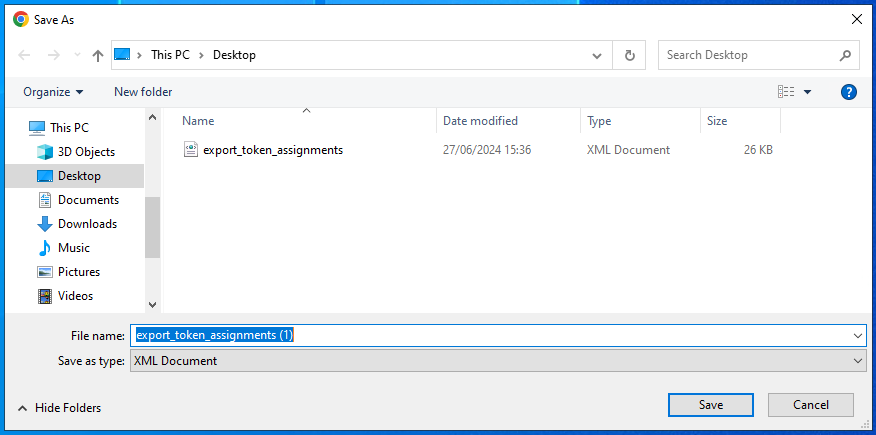Click the change view layout icon
The width and height of the screenshot is (876, 435).
(786, 92)
